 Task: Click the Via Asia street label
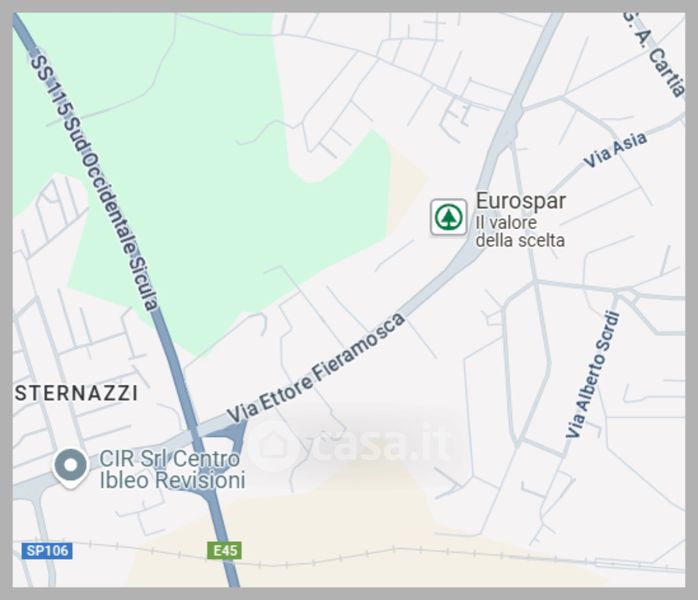(x=615, y=150)
